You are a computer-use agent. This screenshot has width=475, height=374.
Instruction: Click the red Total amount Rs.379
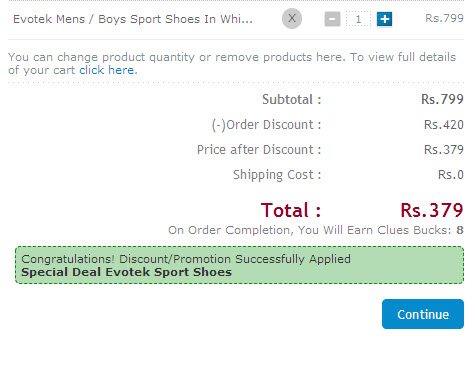point(432,210)
